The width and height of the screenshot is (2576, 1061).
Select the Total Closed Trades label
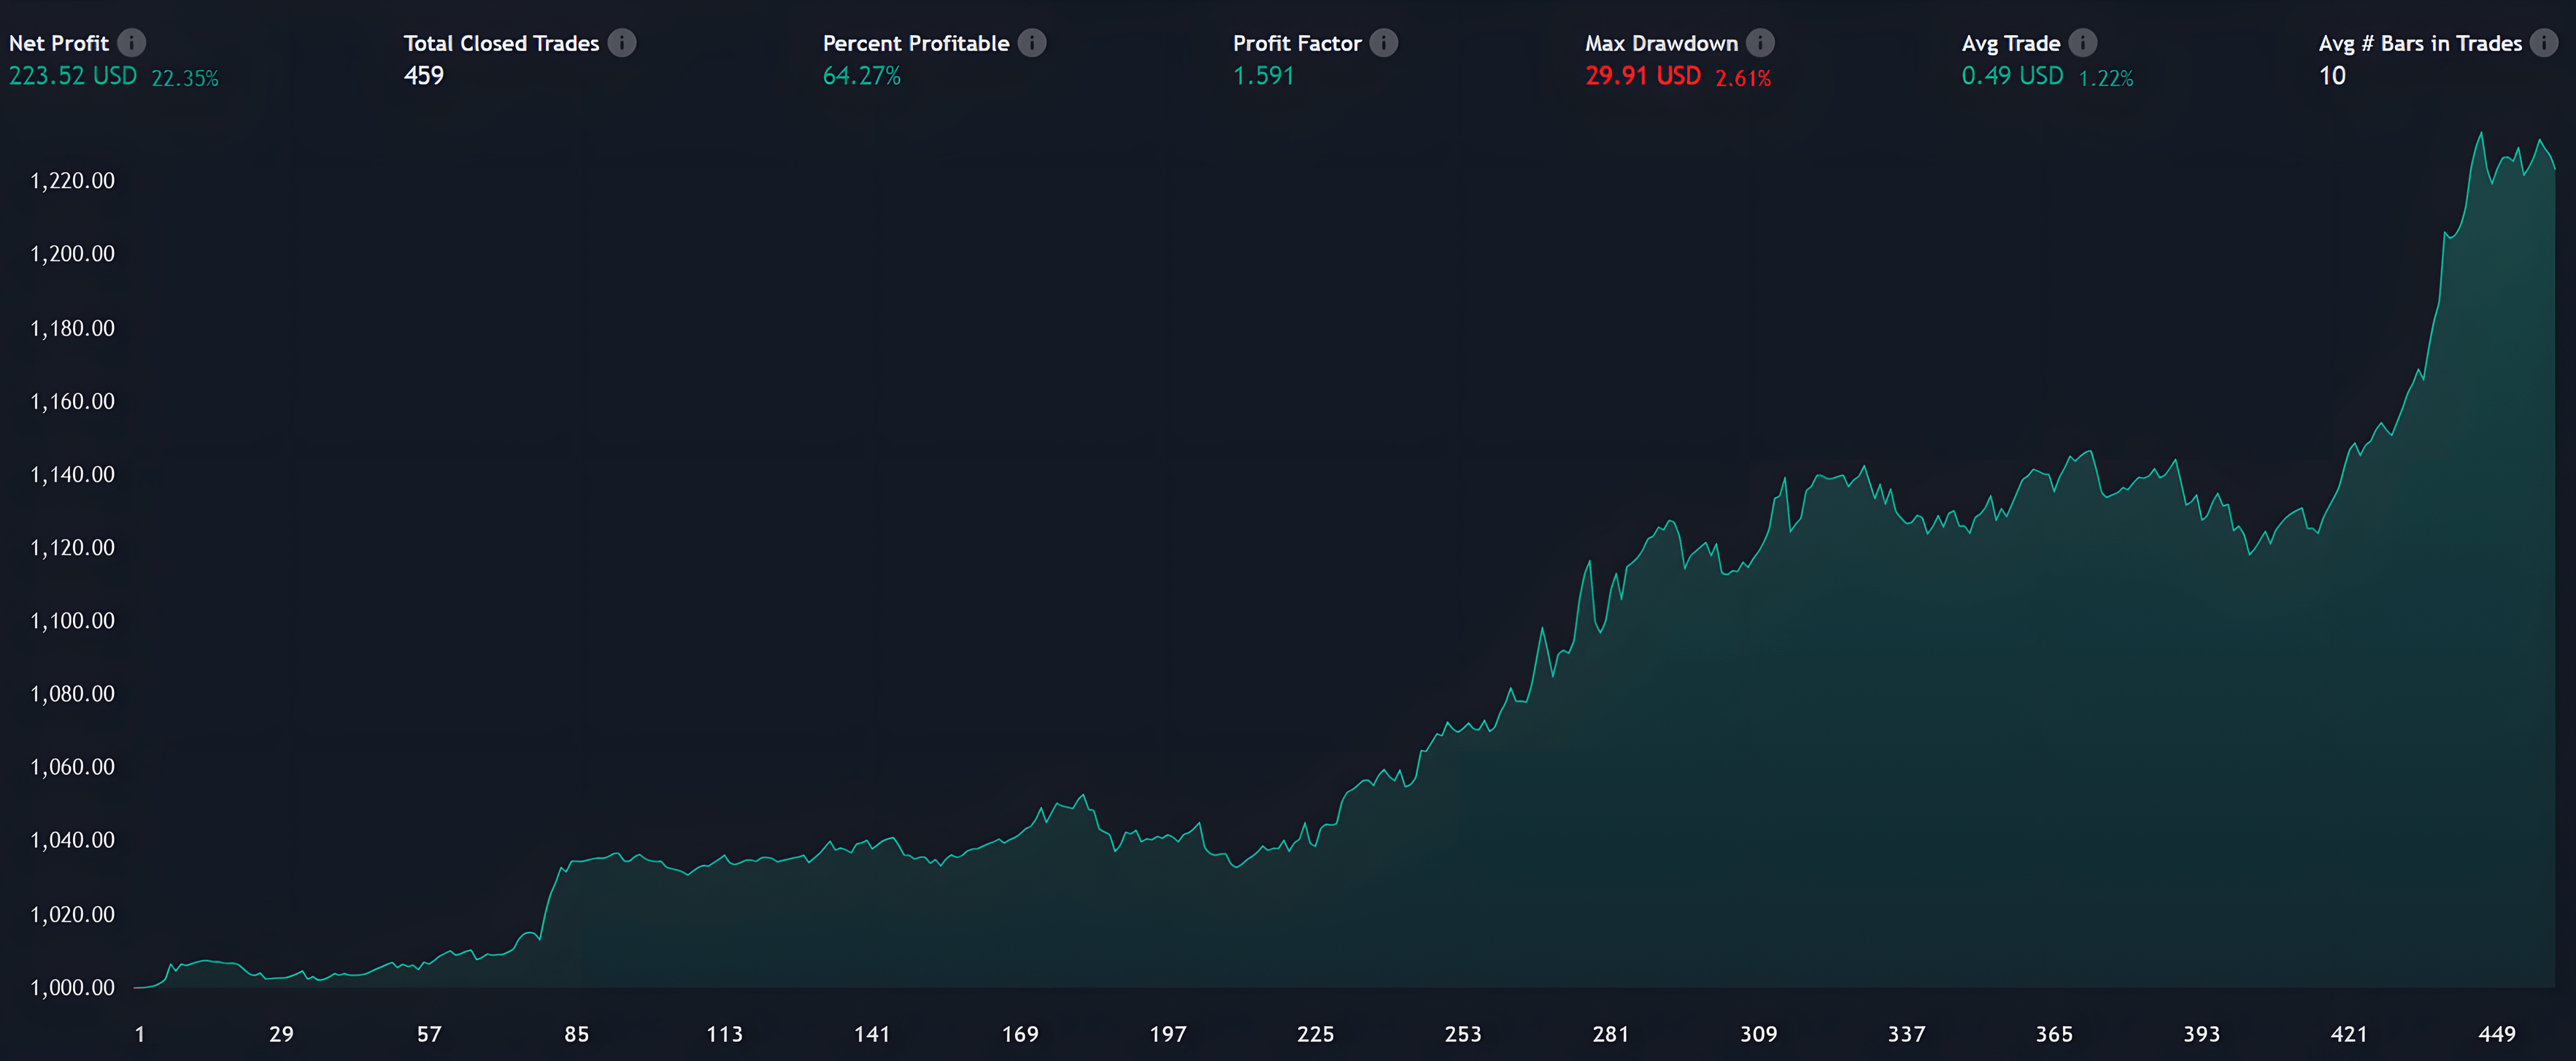coord(502,43)
